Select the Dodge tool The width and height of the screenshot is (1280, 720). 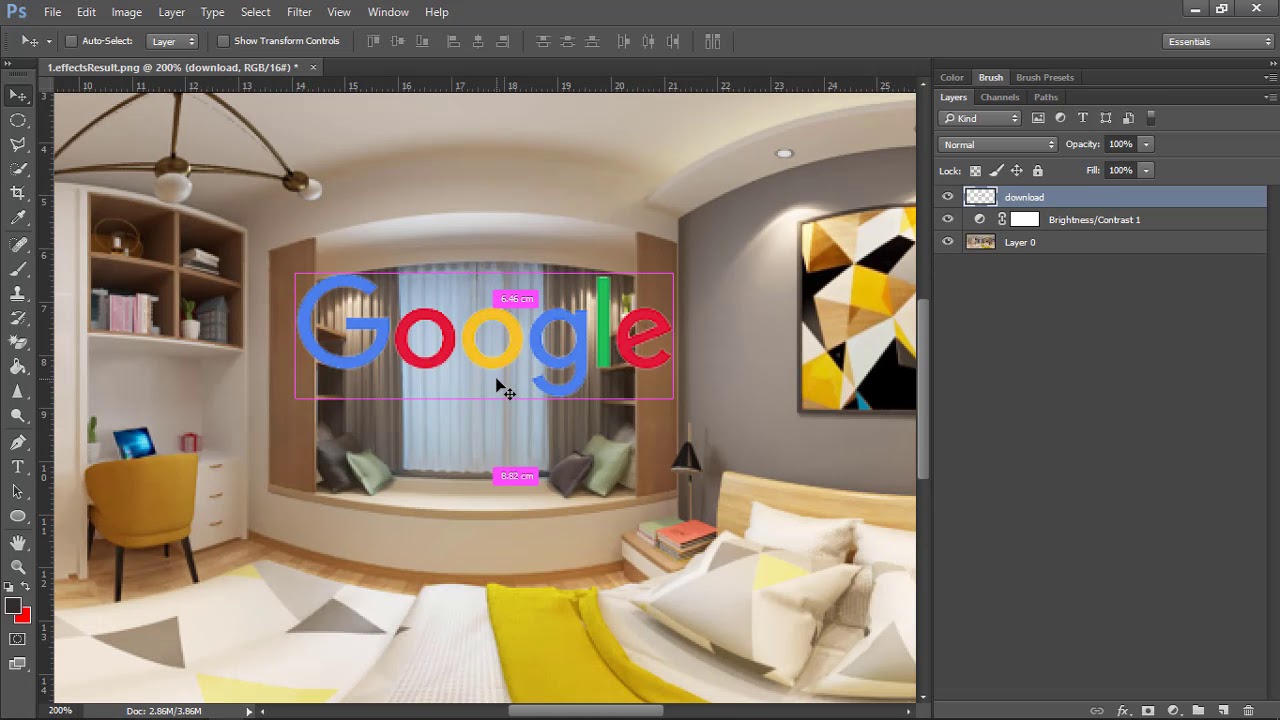(x=18, y=416)
